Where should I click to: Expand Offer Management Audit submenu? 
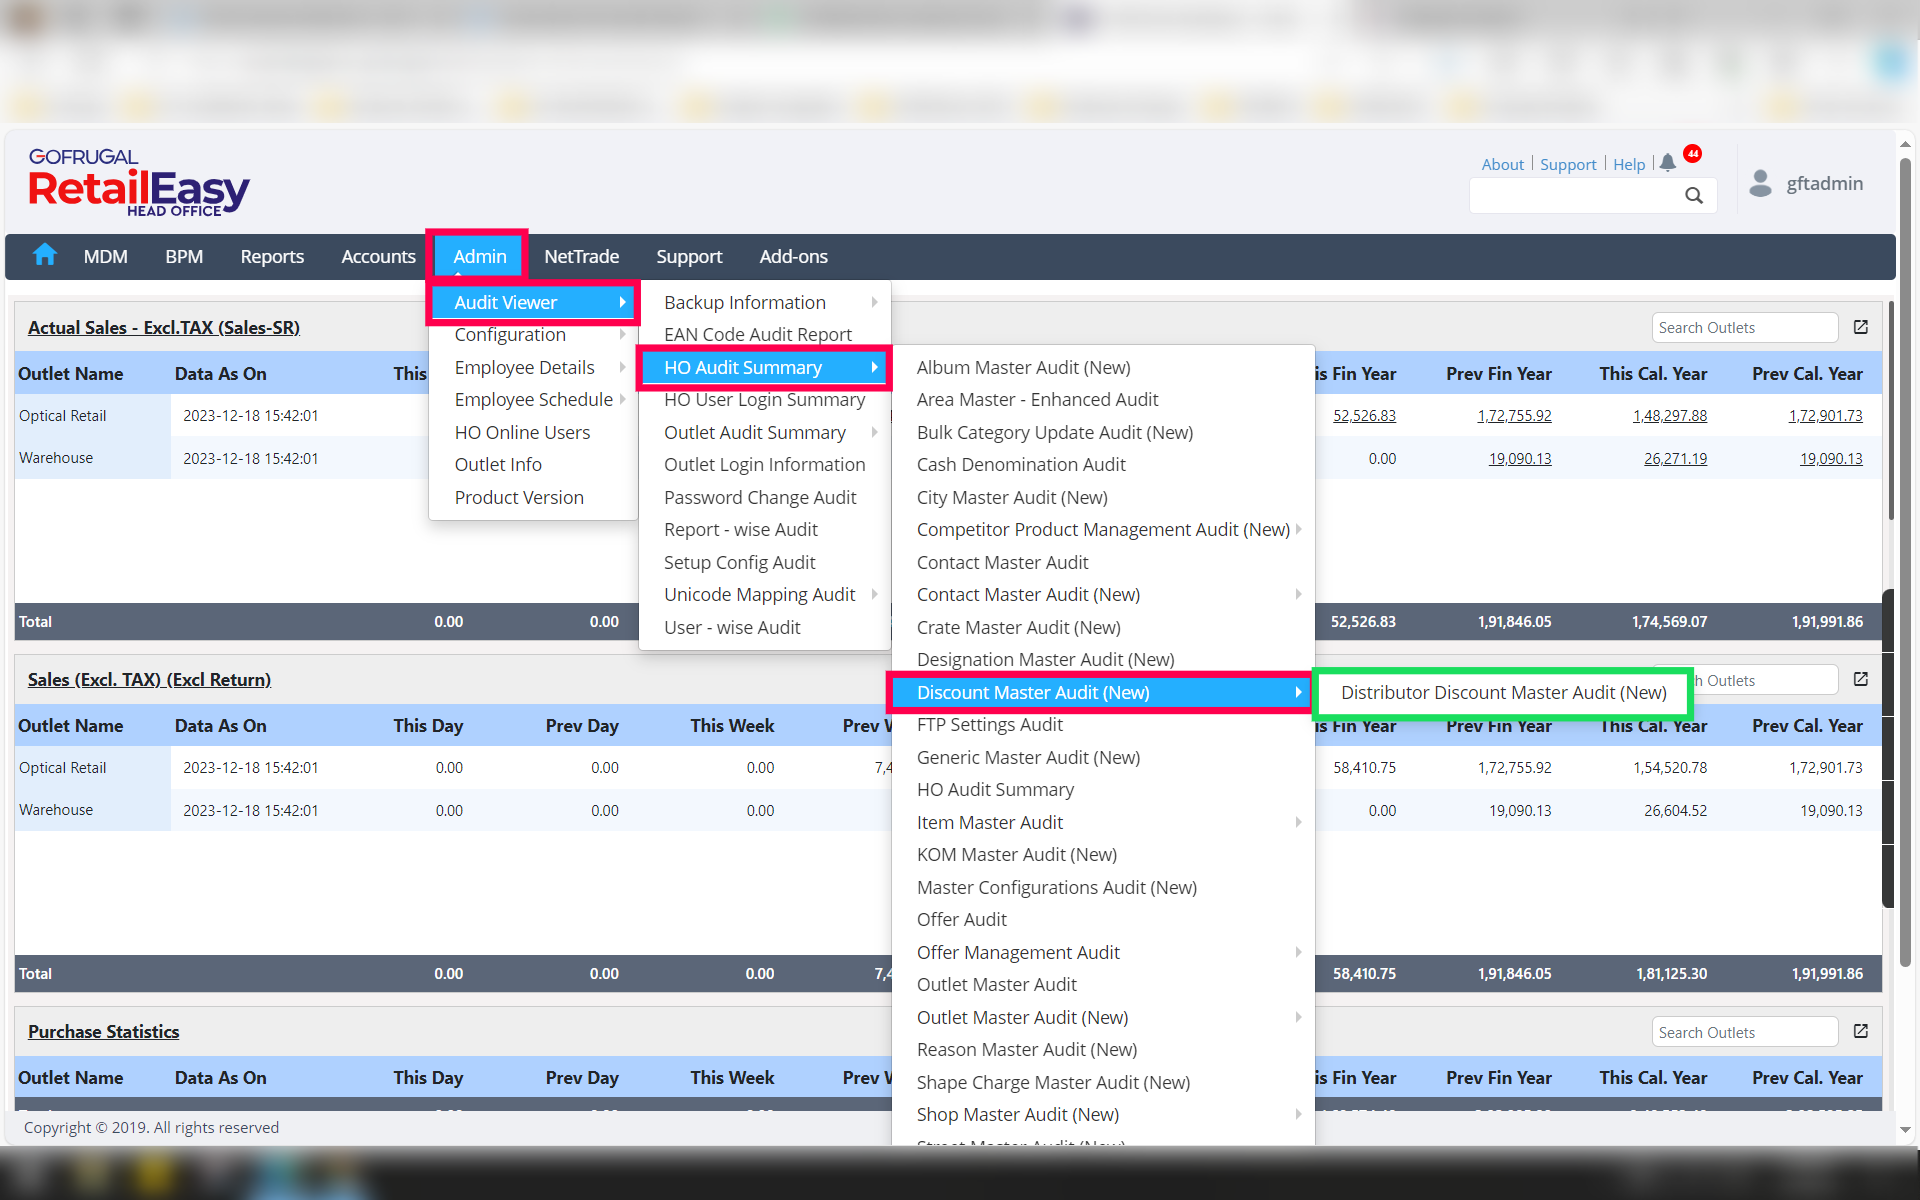pos(1298,952)
